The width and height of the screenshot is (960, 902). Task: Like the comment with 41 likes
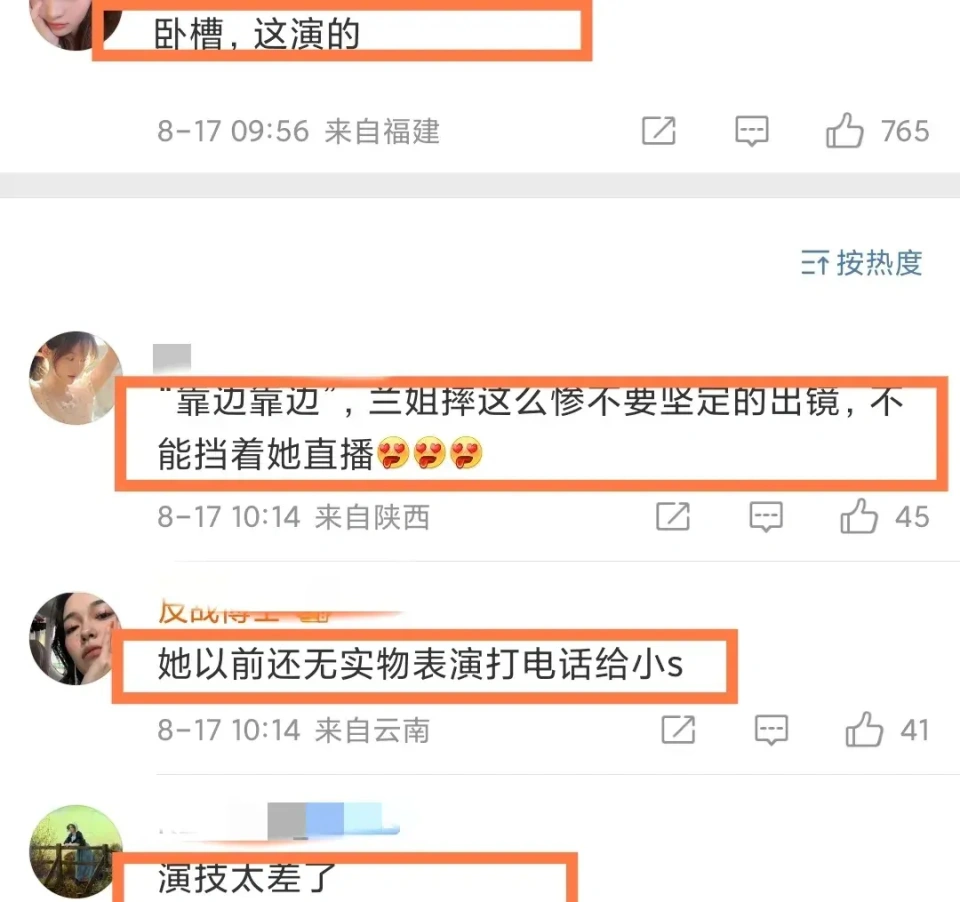pyautogui.click(x=864, y=729)
